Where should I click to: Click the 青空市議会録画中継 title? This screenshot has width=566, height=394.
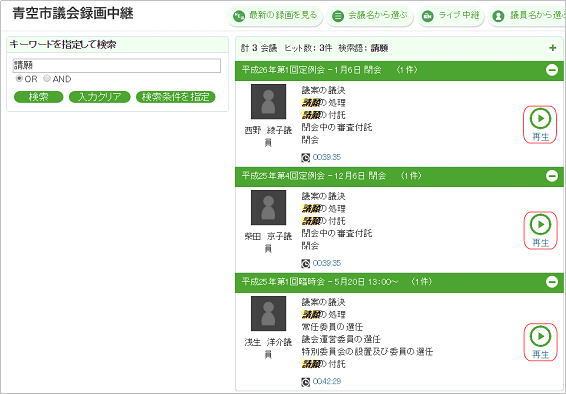coord(73,14)
